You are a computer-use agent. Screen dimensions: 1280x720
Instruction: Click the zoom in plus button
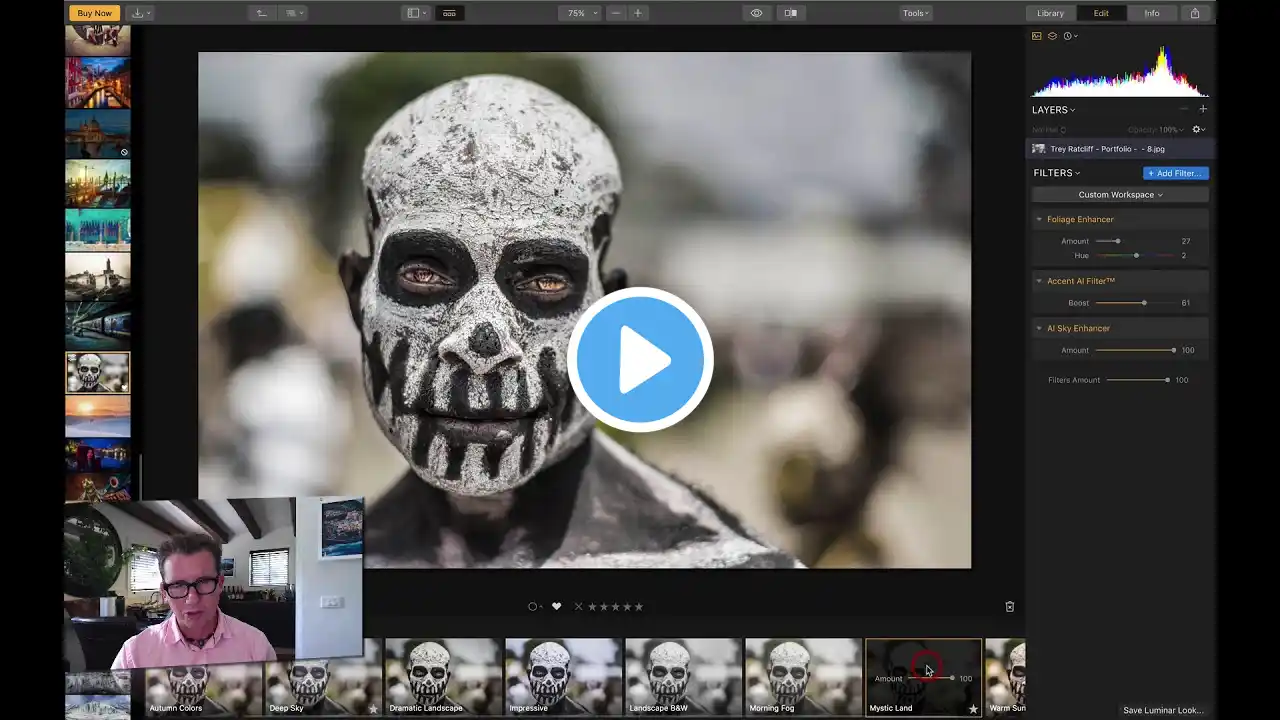pyautogui.click(x=638, y=13)
